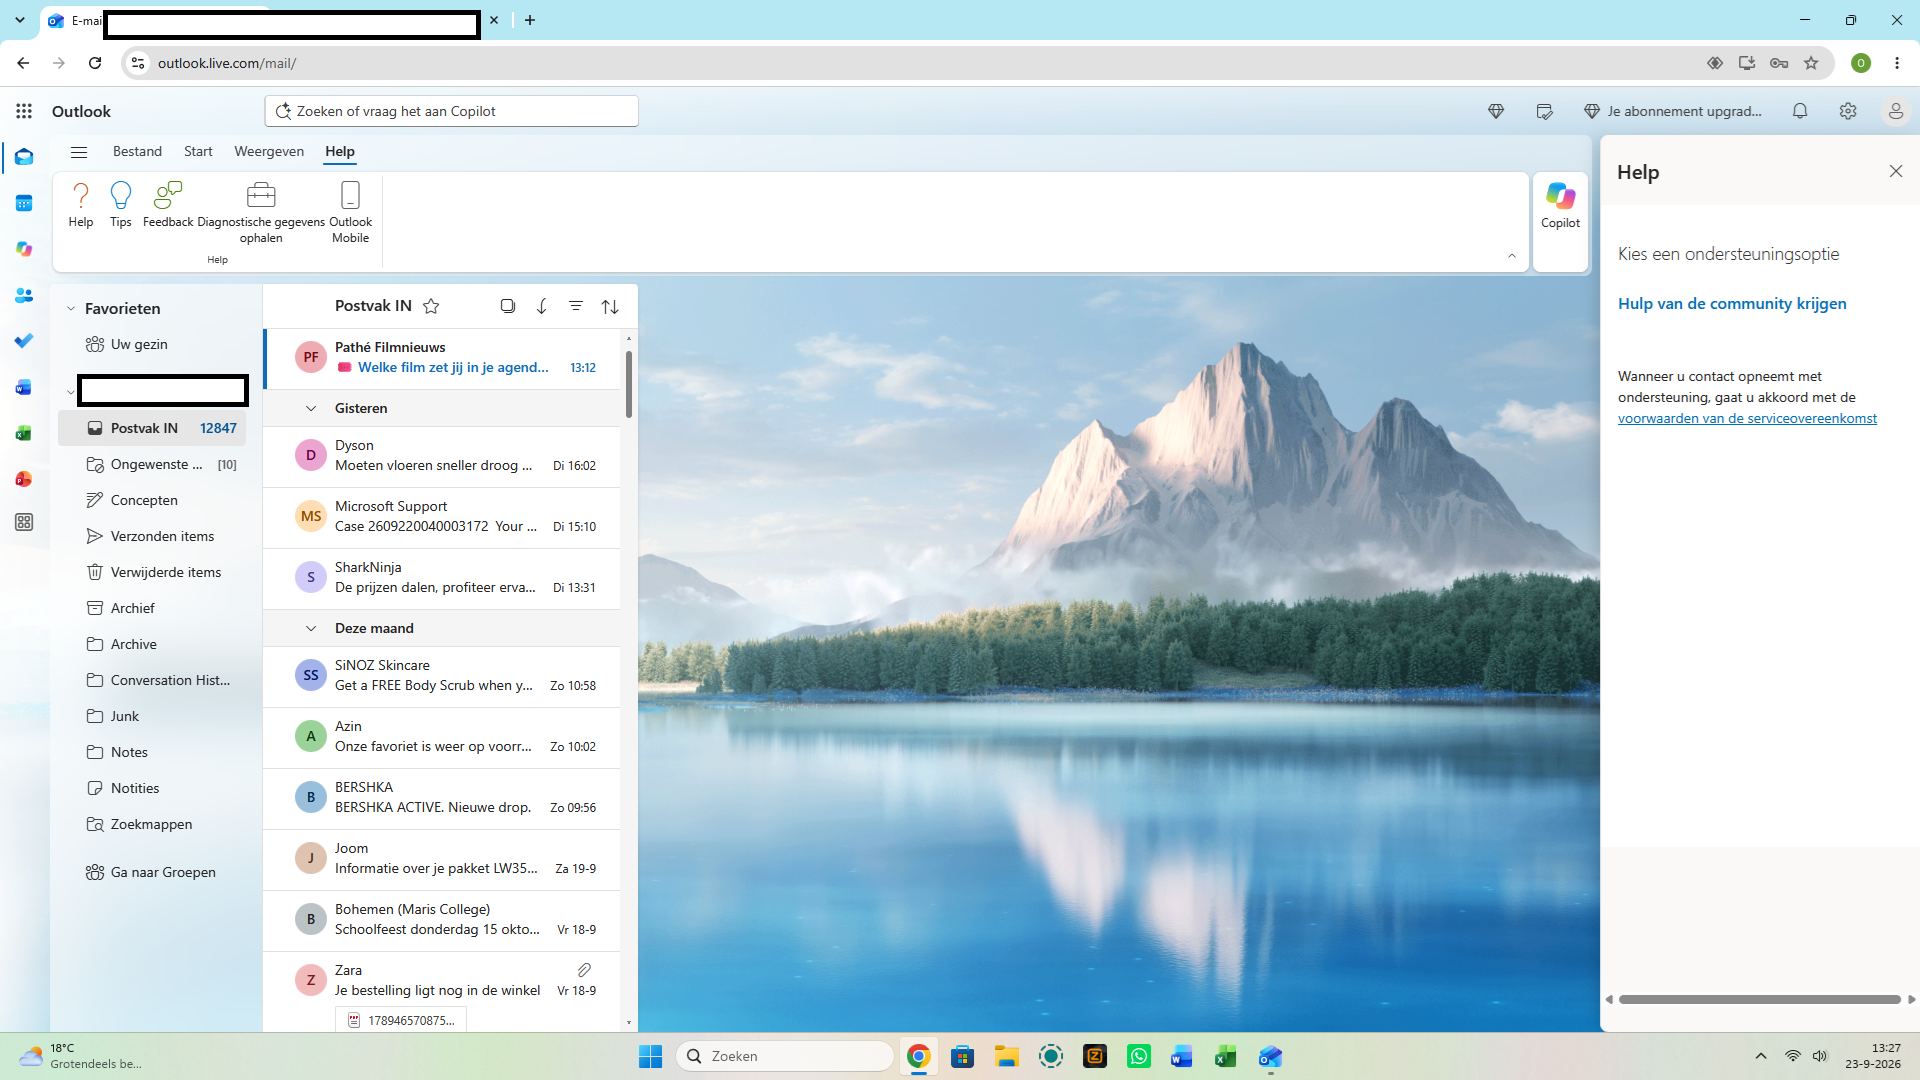Open sort order arrows menu
This screenshot has width=1920, height=1080.
coord(610,306)
